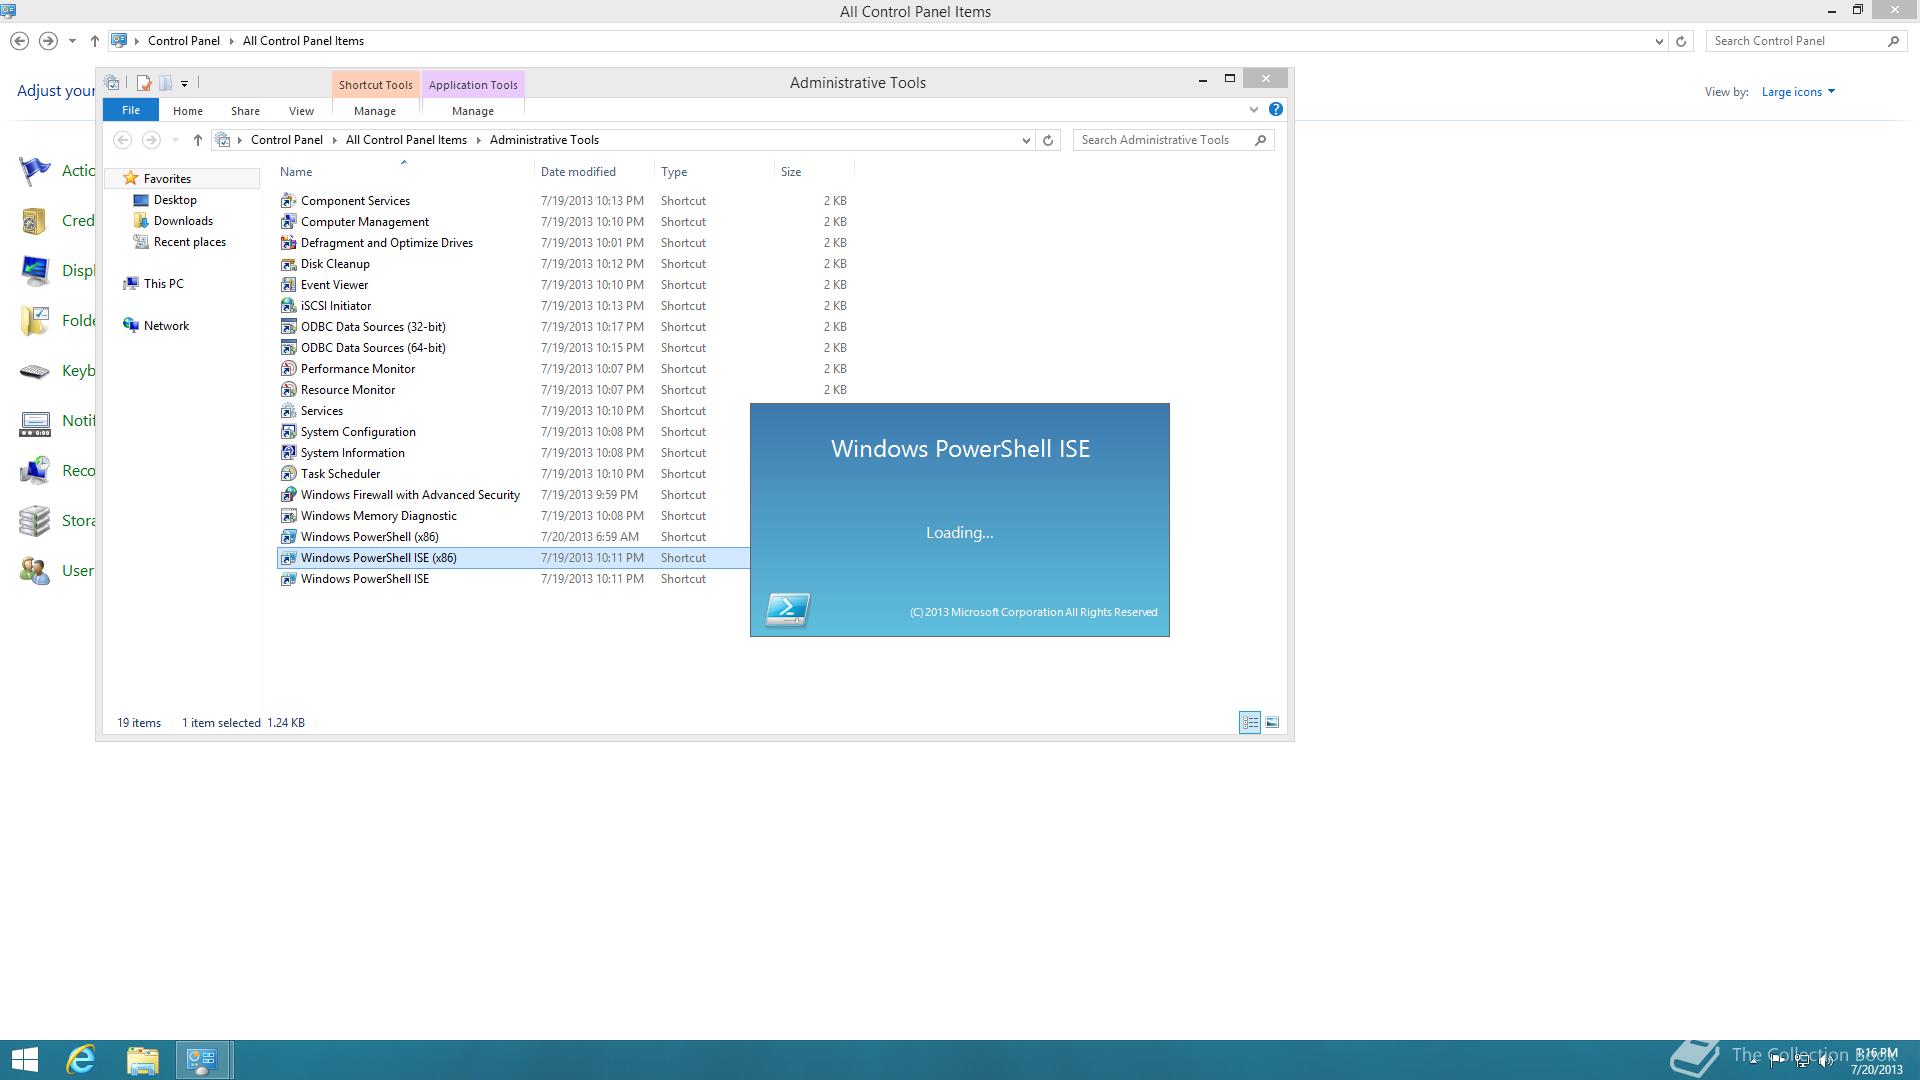Screen dimensions: 1920x1080
Task: Select Network in the navigation pane
Action: (x=166, y=326)
